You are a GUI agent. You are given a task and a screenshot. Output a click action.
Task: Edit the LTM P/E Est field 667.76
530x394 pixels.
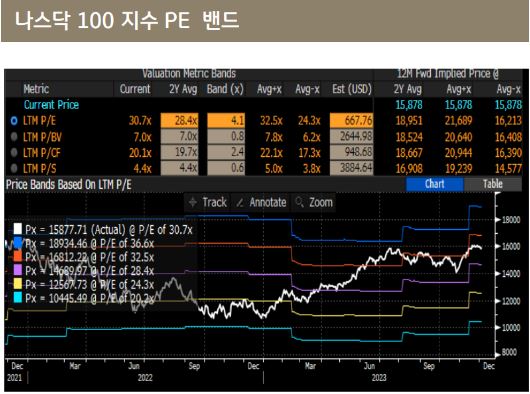click(x=352, y=121)
